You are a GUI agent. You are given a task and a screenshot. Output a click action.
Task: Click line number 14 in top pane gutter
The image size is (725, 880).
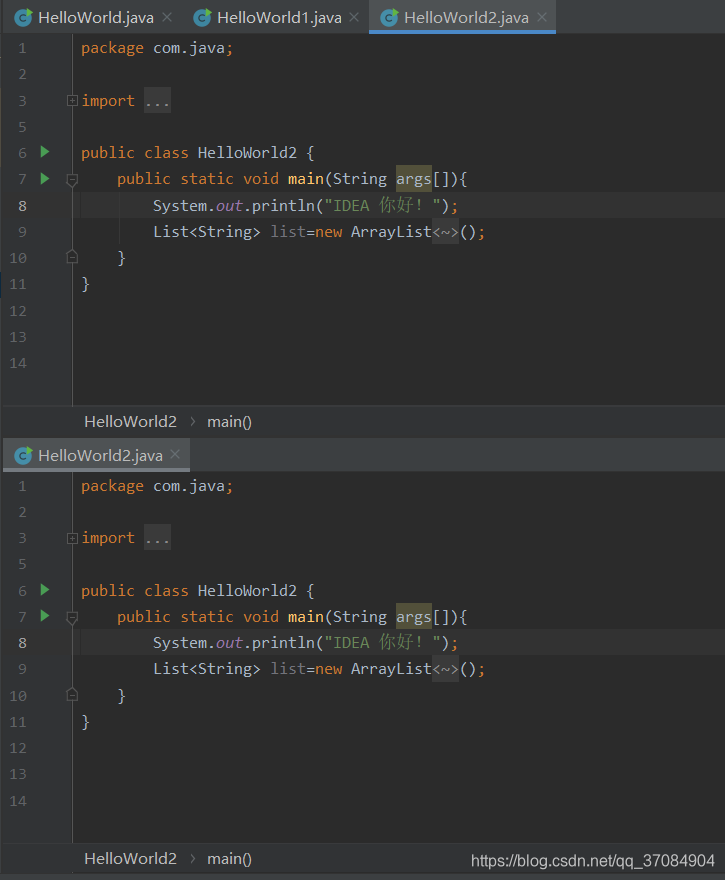tap(18, 363)
